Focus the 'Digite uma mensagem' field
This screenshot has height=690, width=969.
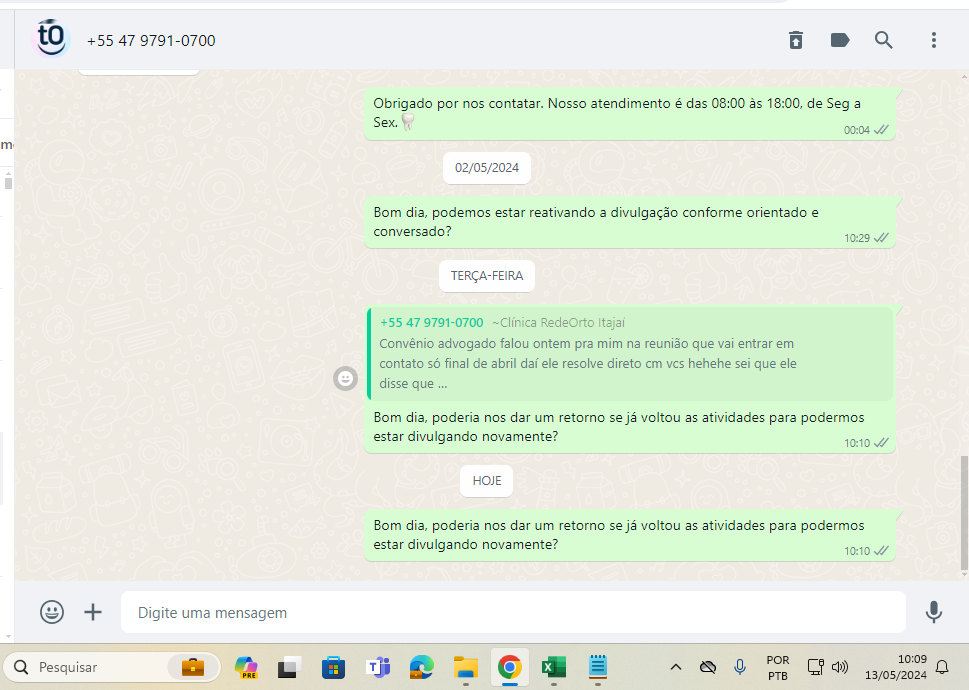[x=513, y=612]
